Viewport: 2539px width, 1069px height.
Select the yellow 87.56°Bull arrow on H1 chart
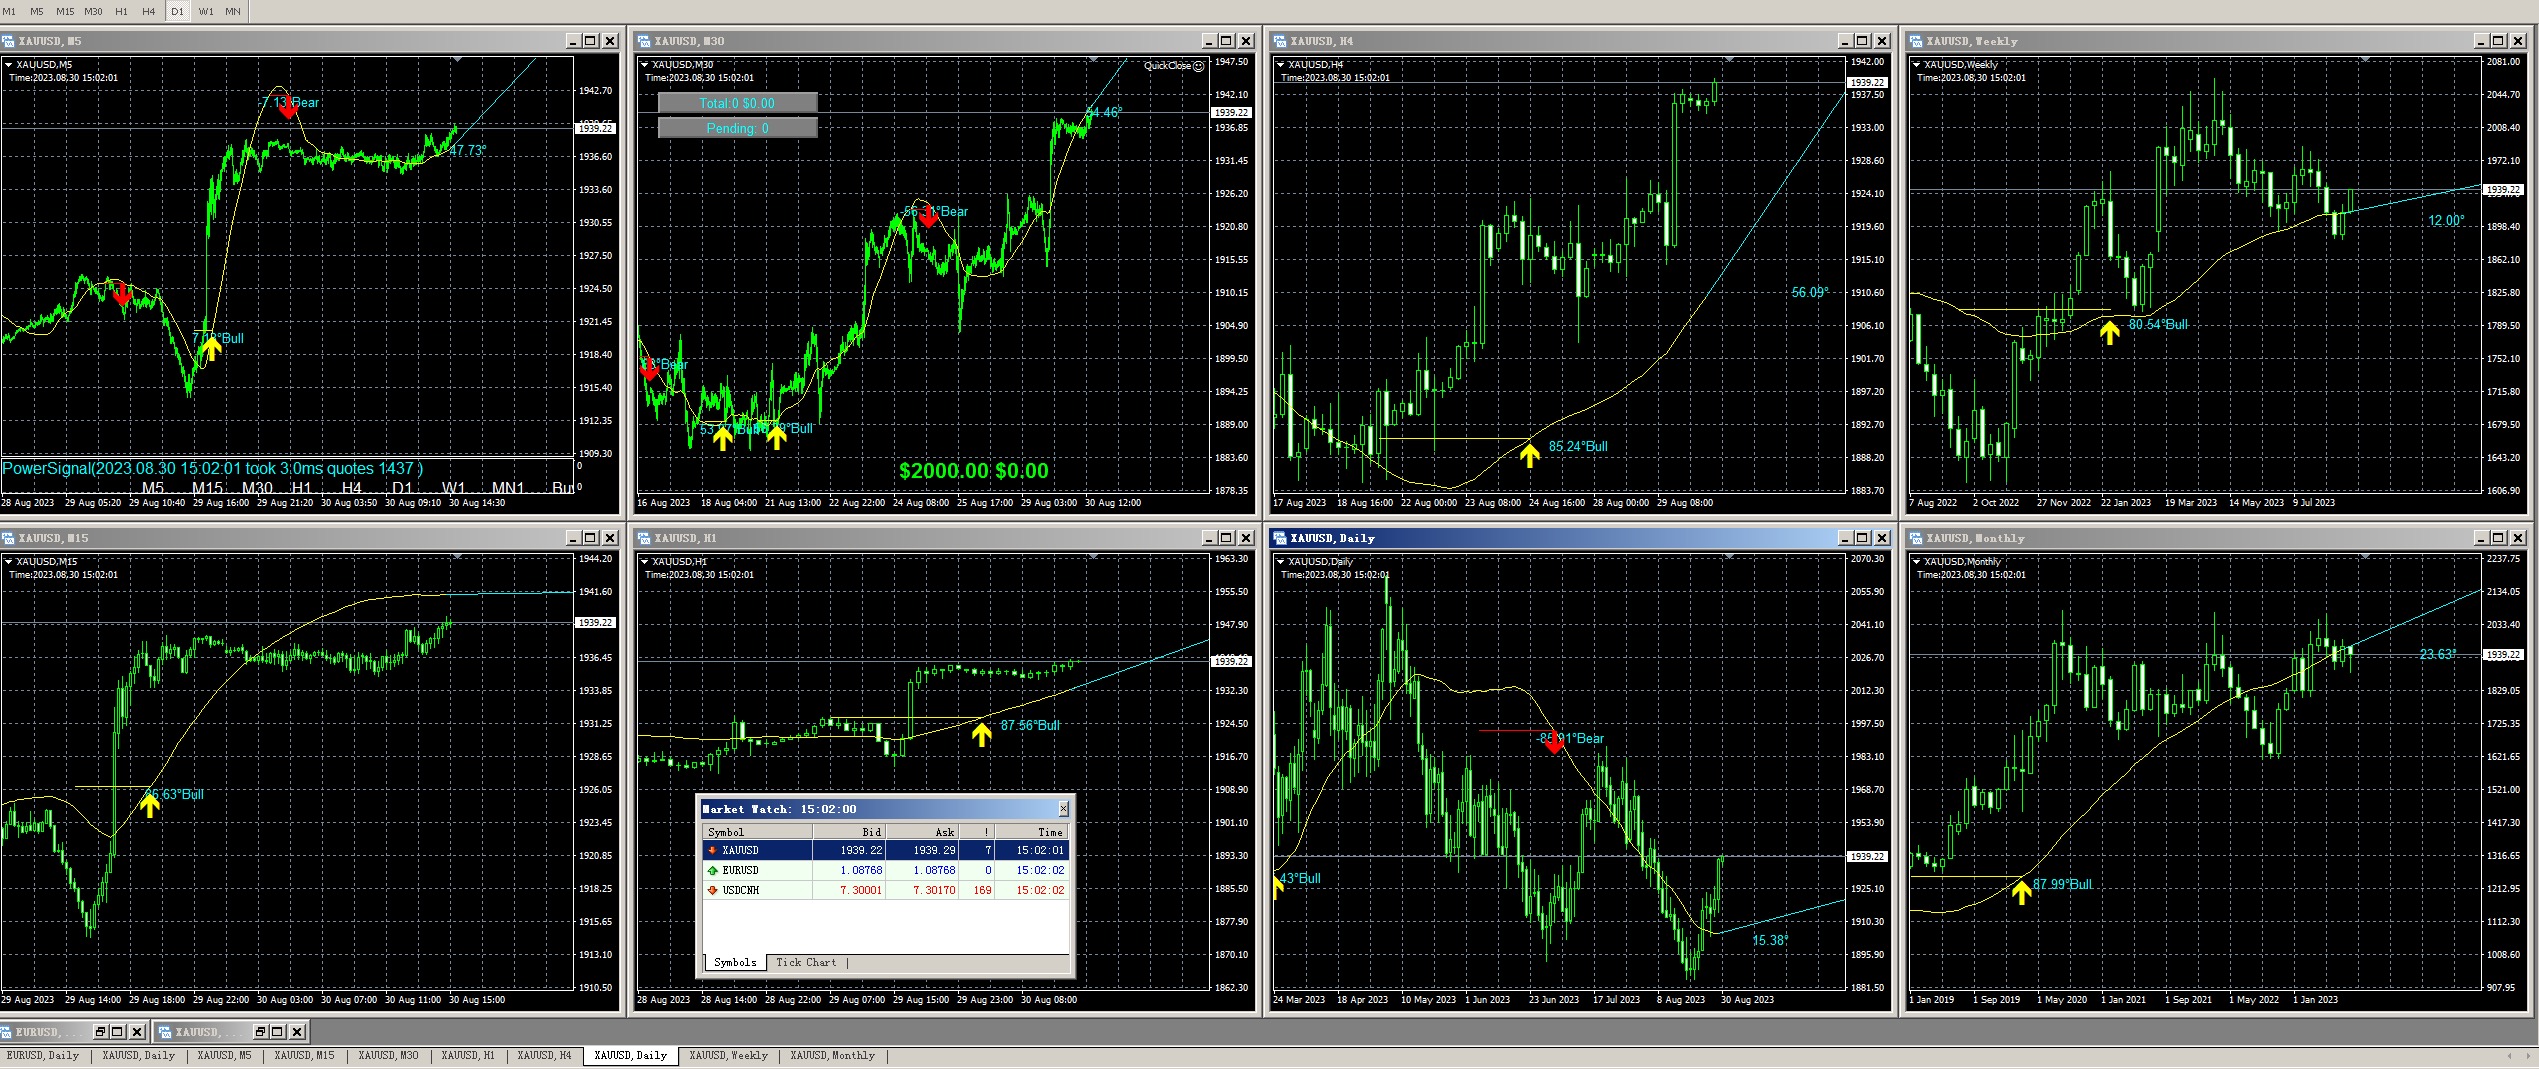click(x=982, y=735)
